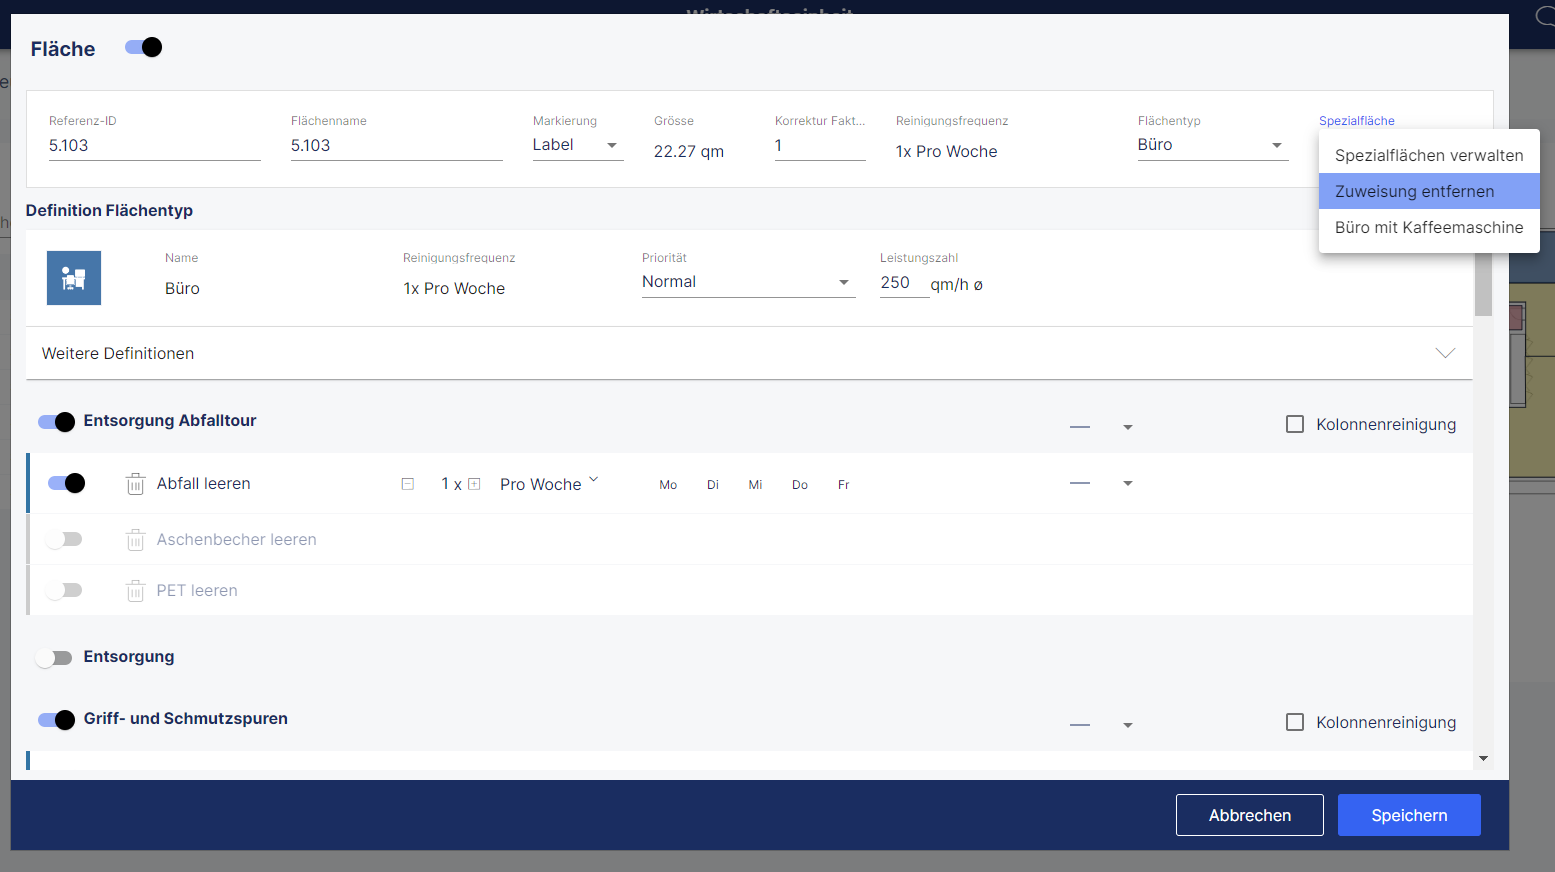Image resolution: width=1555 pixels, height=872 pixels.
Task: Select the Mi weekday
Action: [756, 485]
